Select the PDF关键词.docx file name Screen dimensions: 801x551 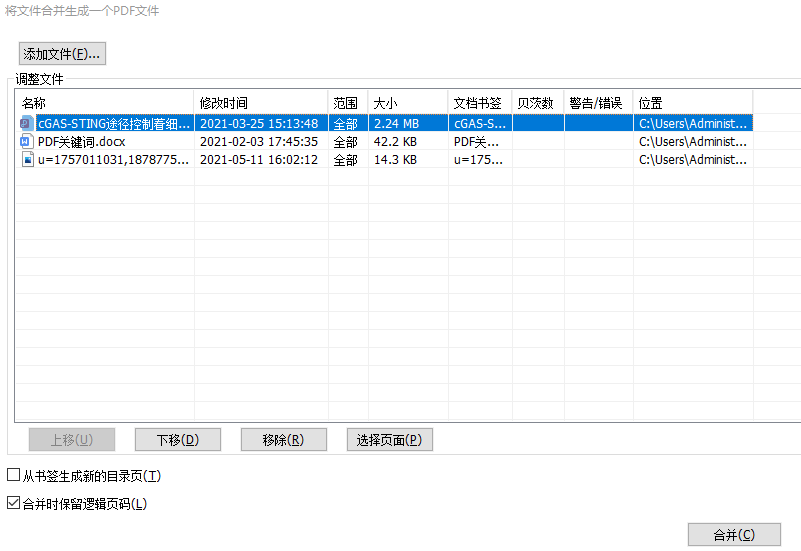pyautogui.click(x=82, y=141)
